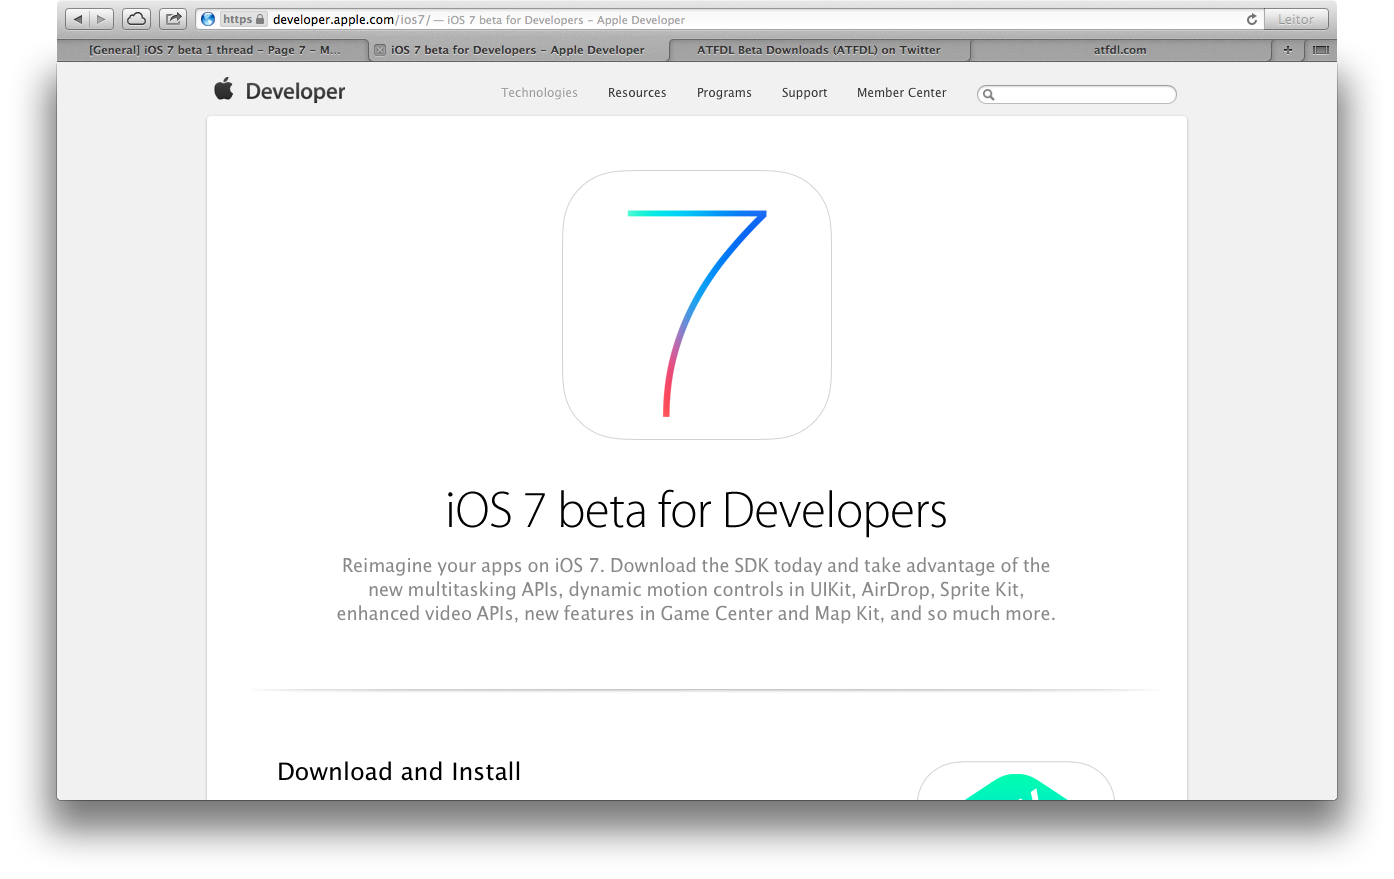The width and height of the screenshot is (1394, 879).
Task: Click the Leitor reader button
Action: [1296, 19]
